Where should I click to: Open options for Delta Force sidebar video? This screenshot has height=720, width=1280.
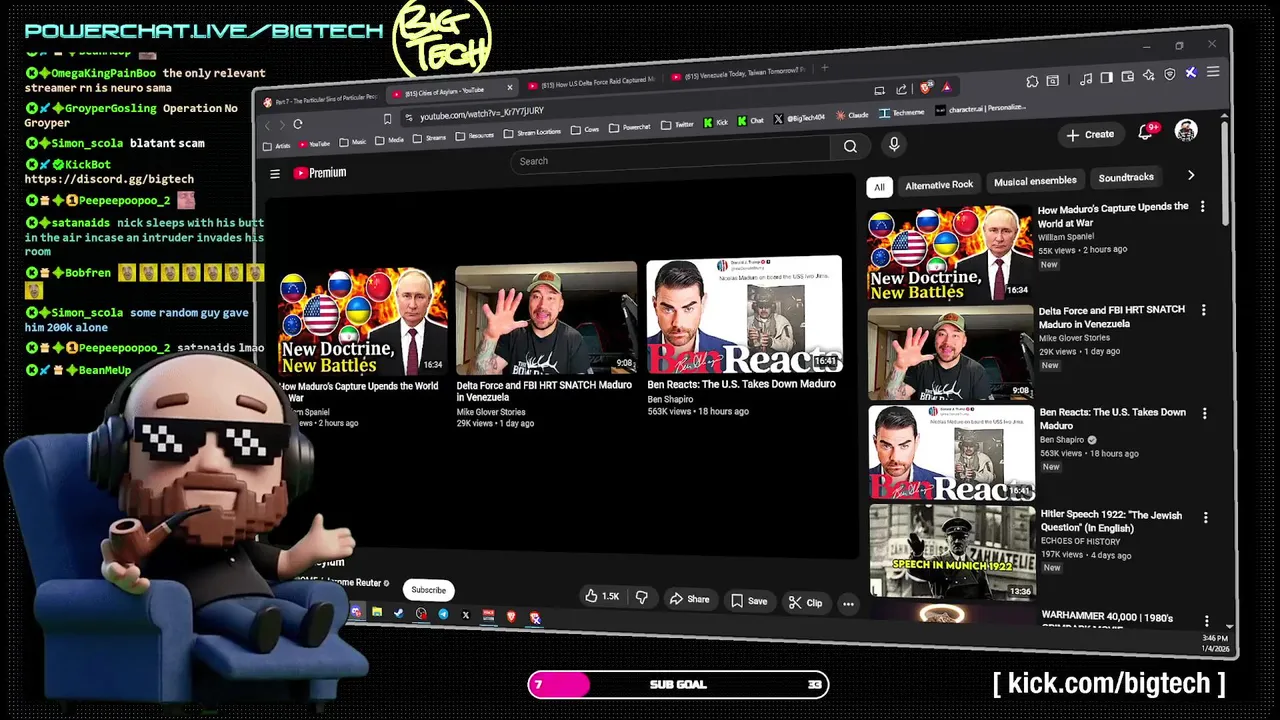pos(1203,311)
